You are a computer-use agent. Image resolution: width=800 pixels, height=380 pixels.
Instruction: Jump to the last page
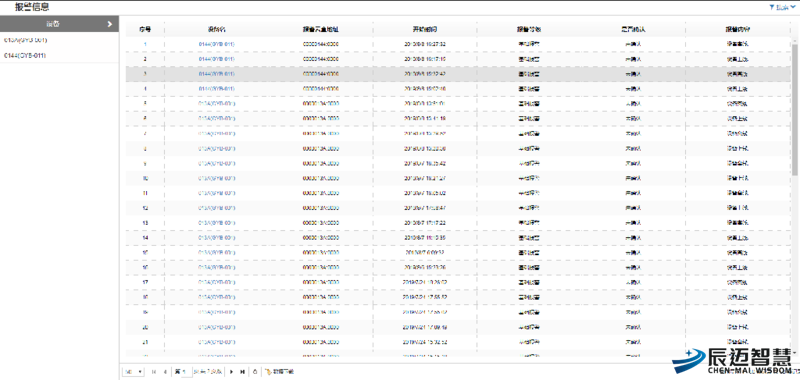click(242, 372)
